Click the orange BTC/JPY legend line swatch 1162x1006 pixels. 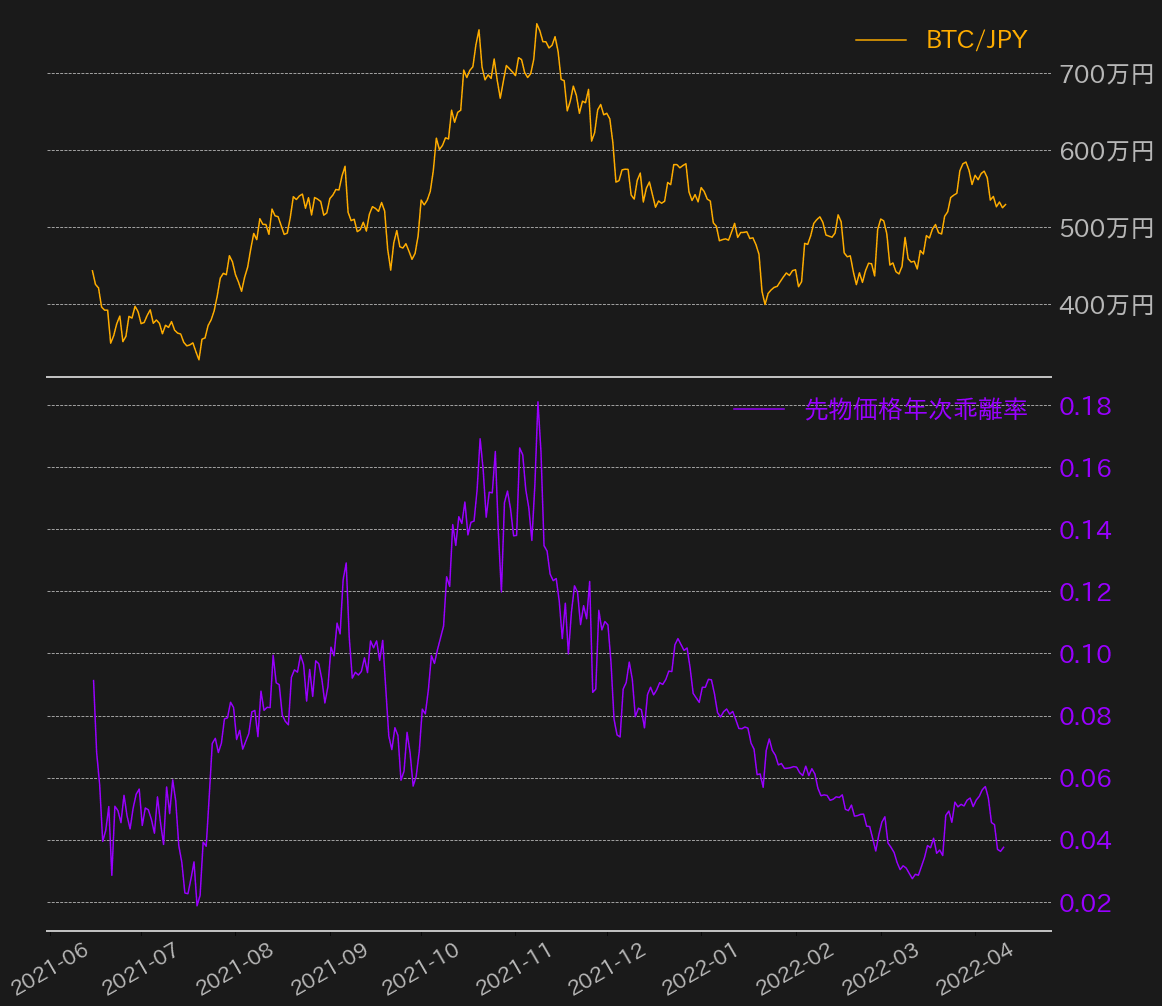coord(880,40)
